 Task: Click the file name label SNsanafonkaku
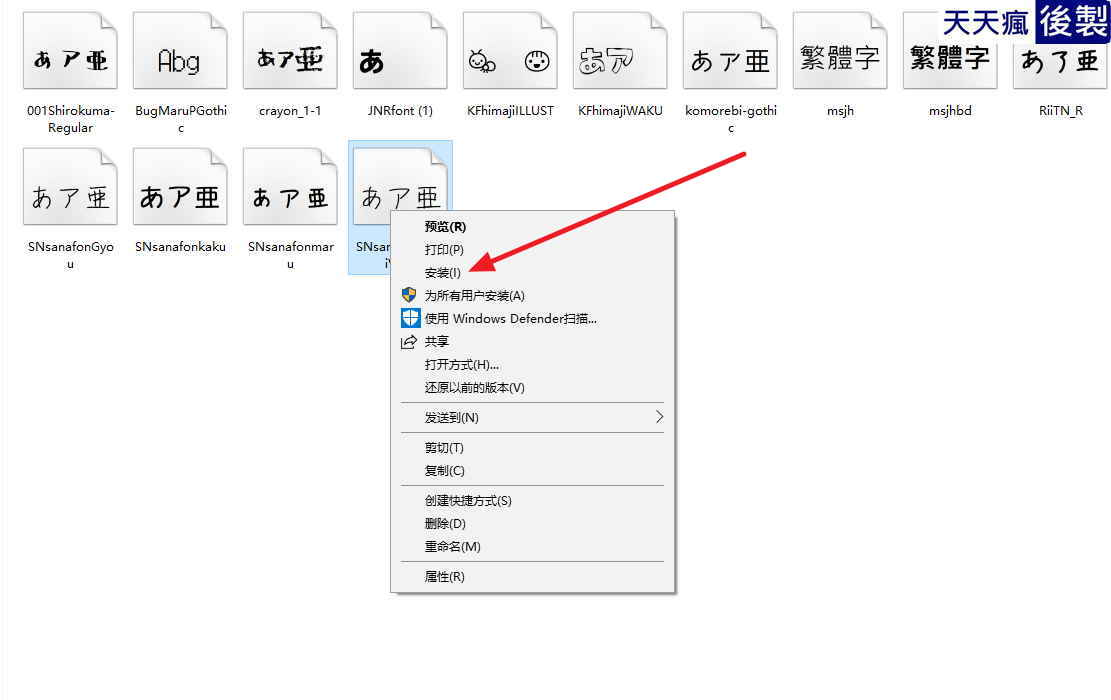[x=180, y=247]
